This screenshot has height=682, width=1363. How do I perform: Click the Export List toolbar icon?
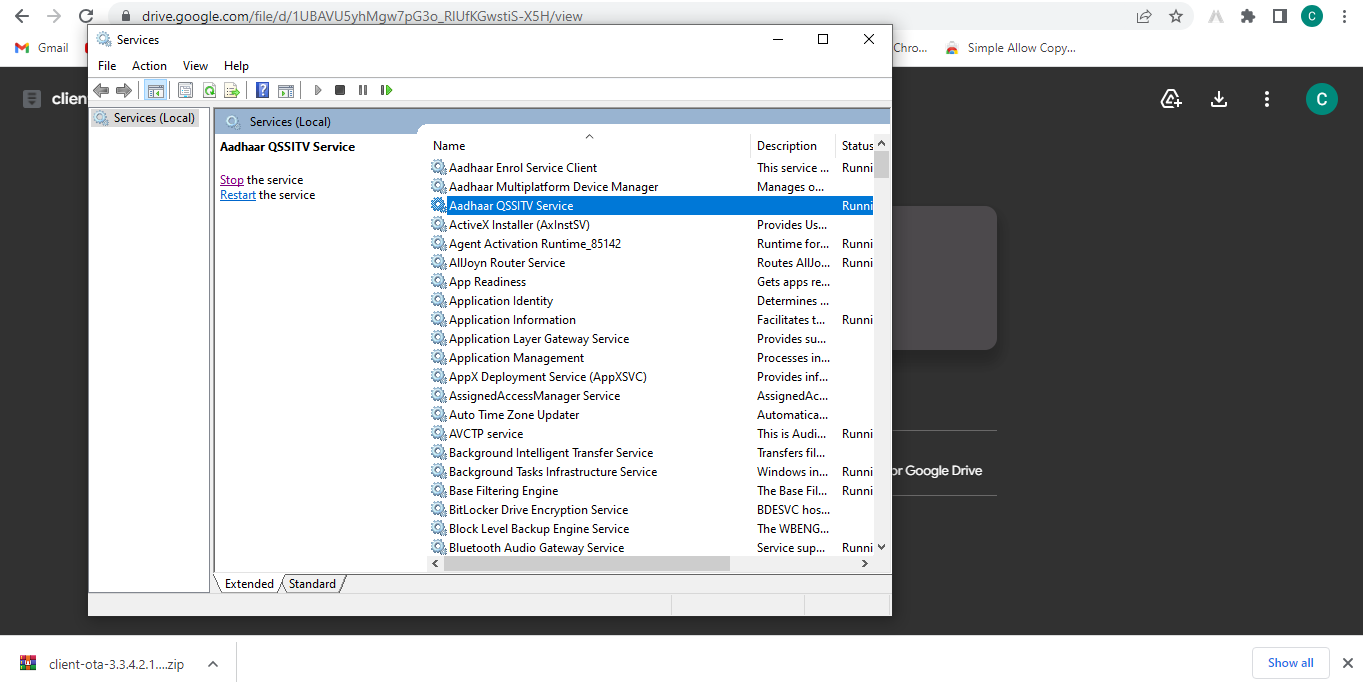(232, 90)
